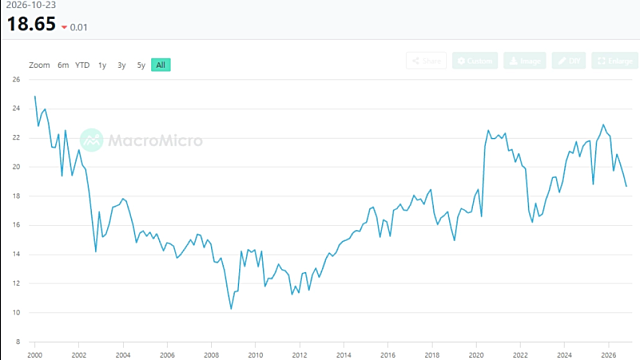Click the 26 y-axis label
The width and height of the screenshot is (640, 360).
[16, 80]
